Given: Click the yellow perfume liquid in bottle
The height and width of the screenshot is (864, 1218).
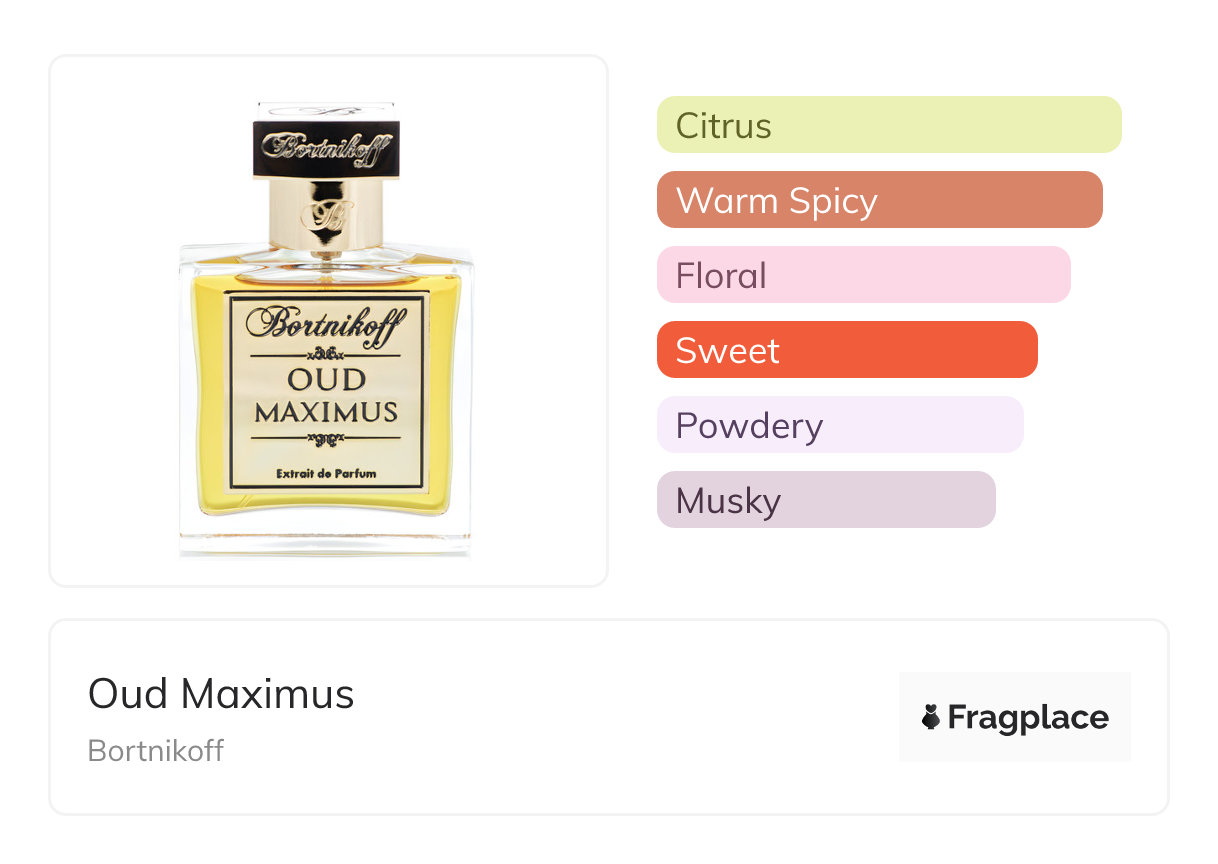Looking at the screenshot, I should point(203,400).
